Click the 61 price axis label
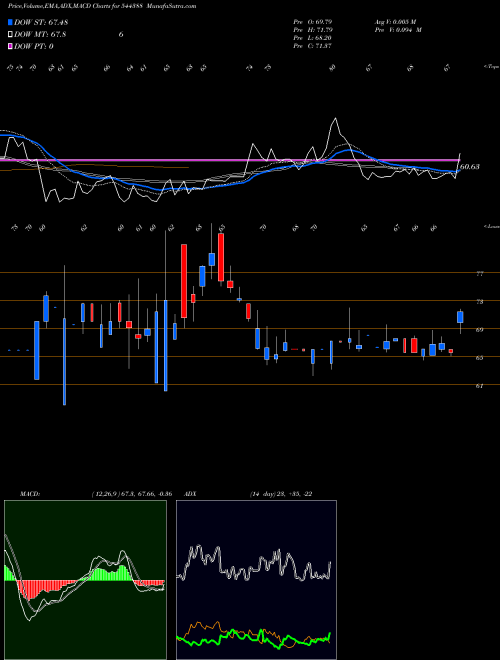500x660 pixels. [479, 386]
